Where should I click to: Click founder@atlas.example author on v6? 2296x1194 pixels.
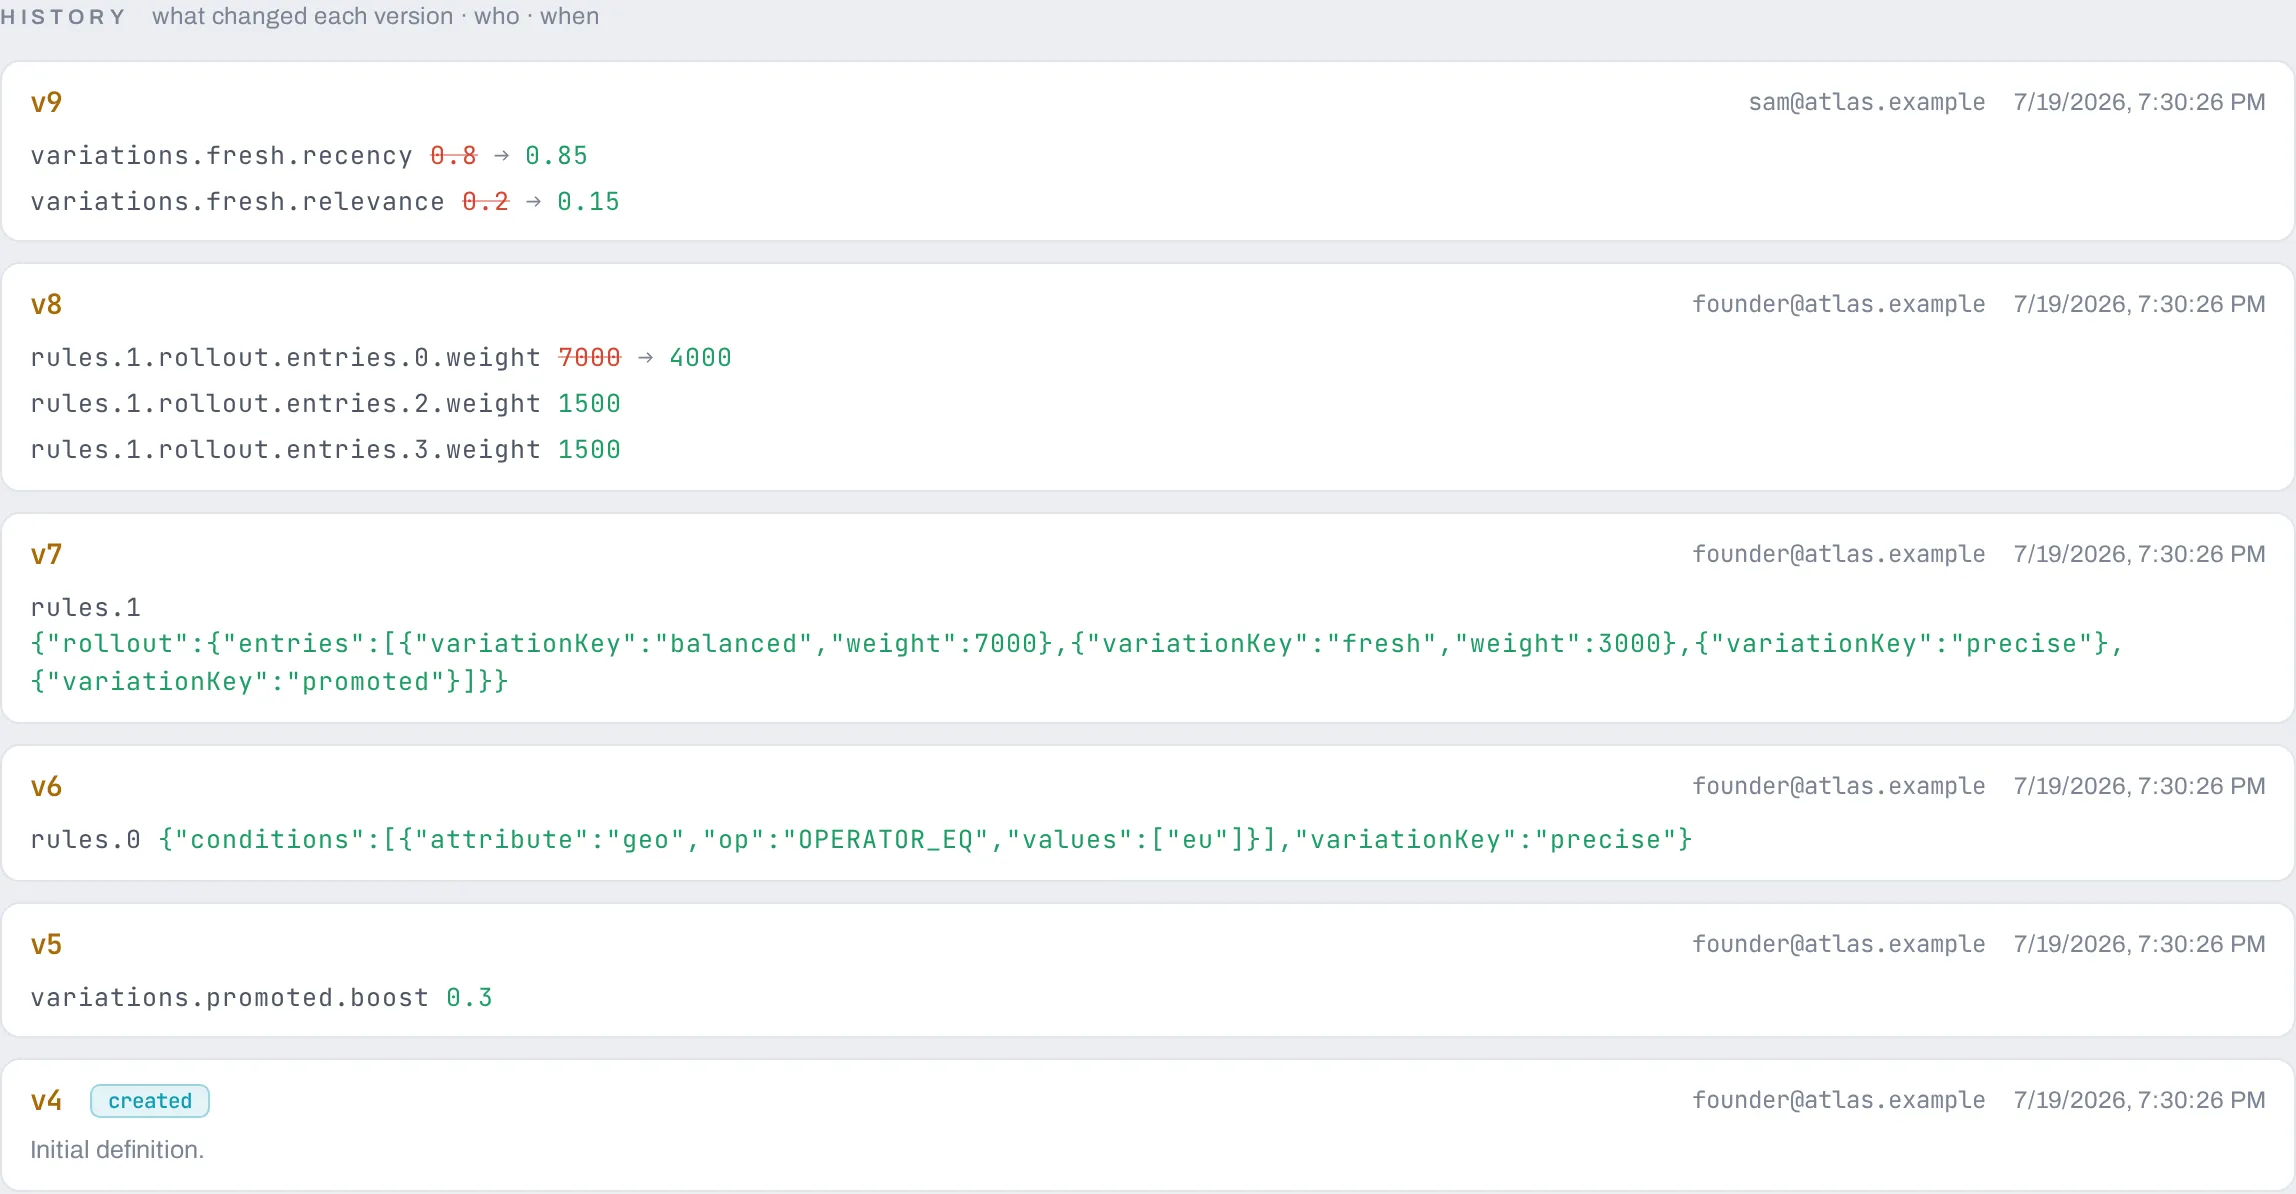pyautogui.click(x=1838, y=786)
